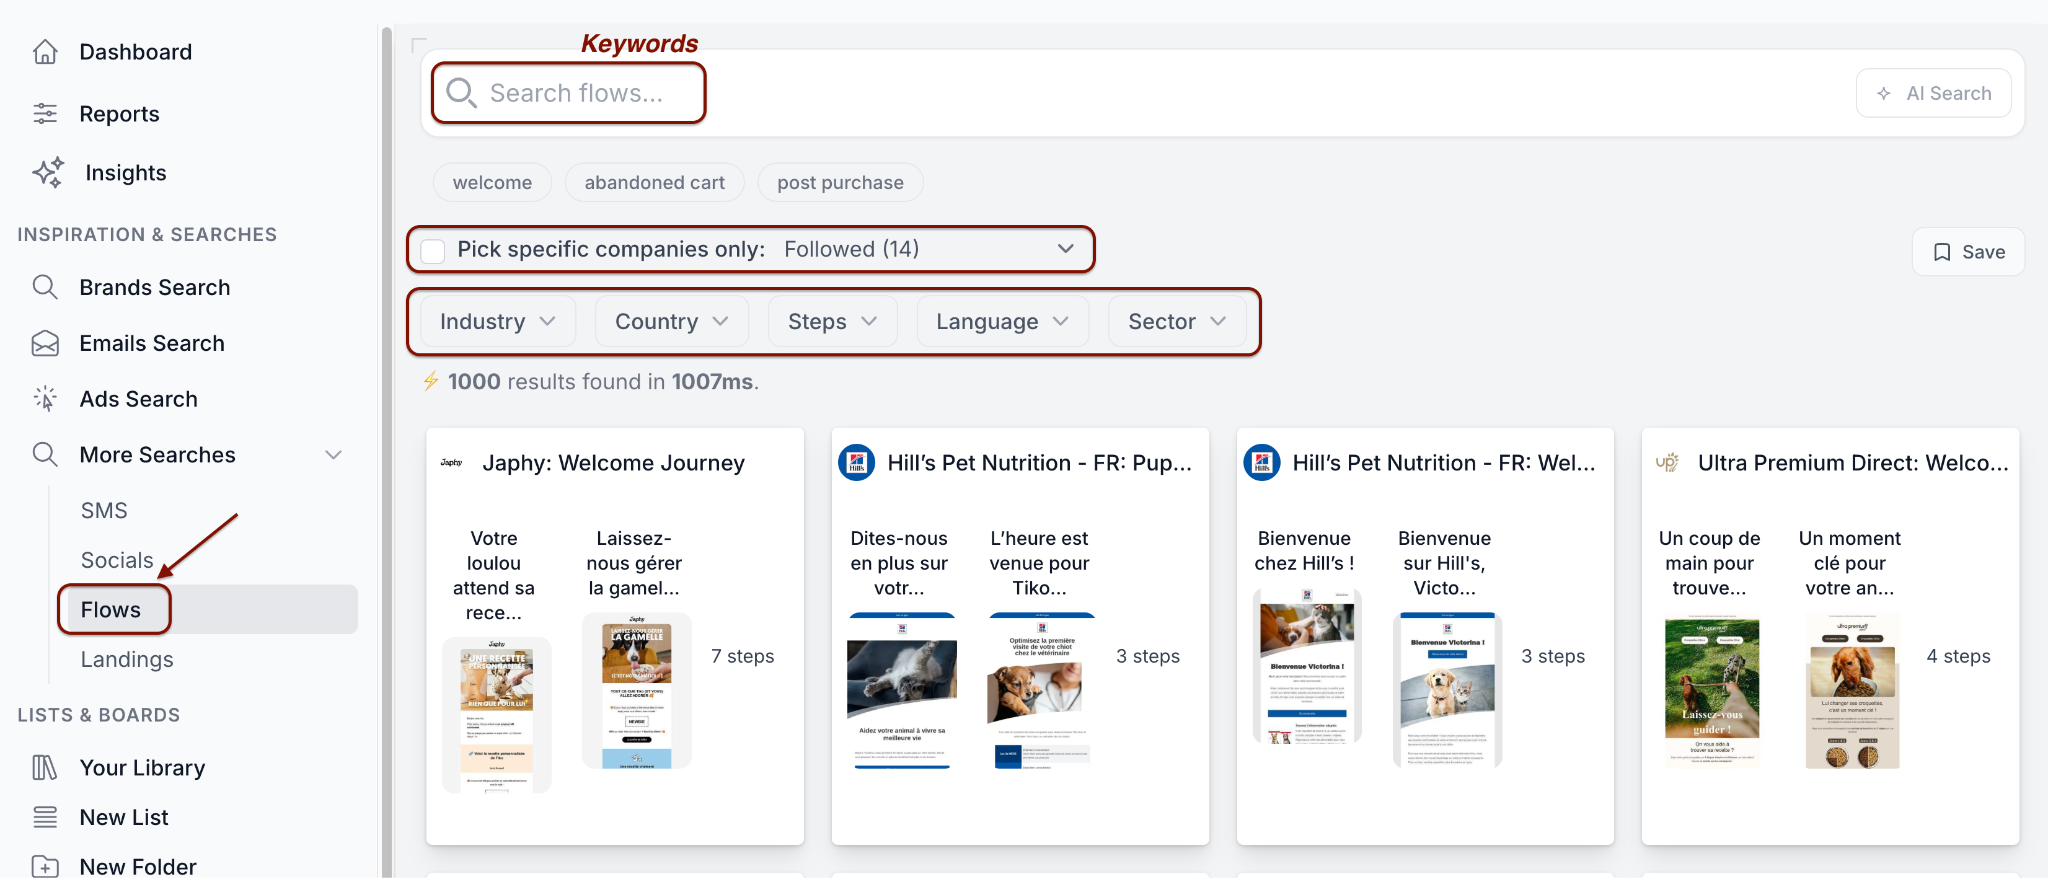
Task: Open the Sector filter dropdown
Action: coord(1178,322)
